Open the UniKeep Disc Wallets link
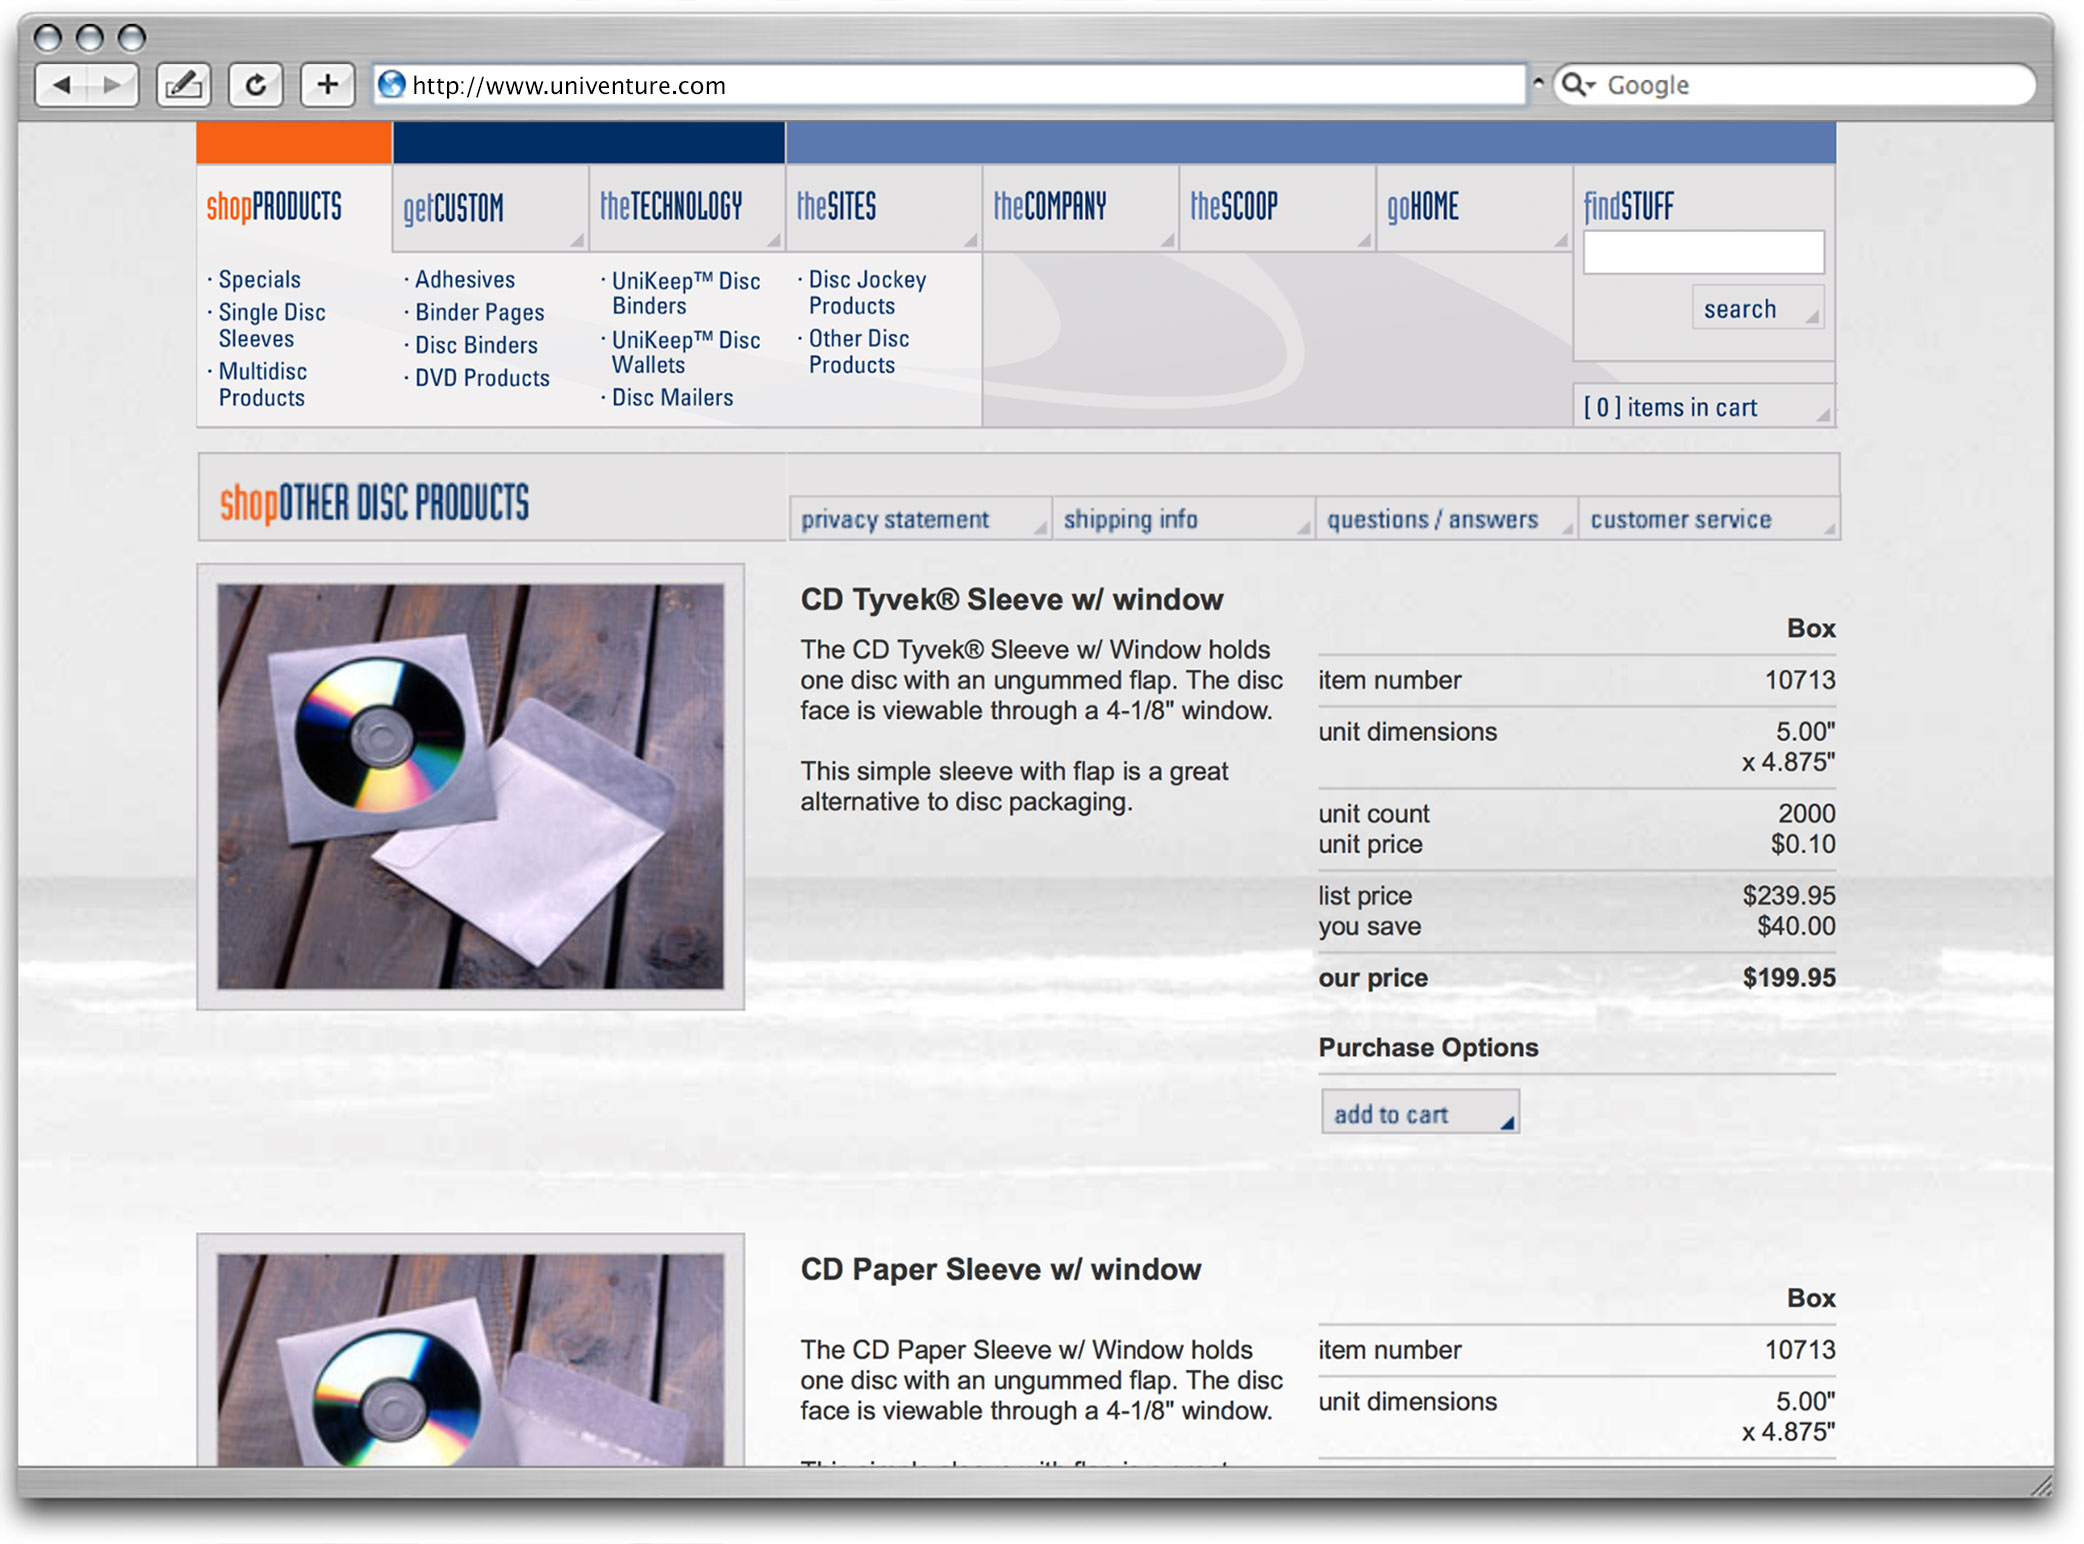The image size is (2084, 1544). [x=685, y=352]
